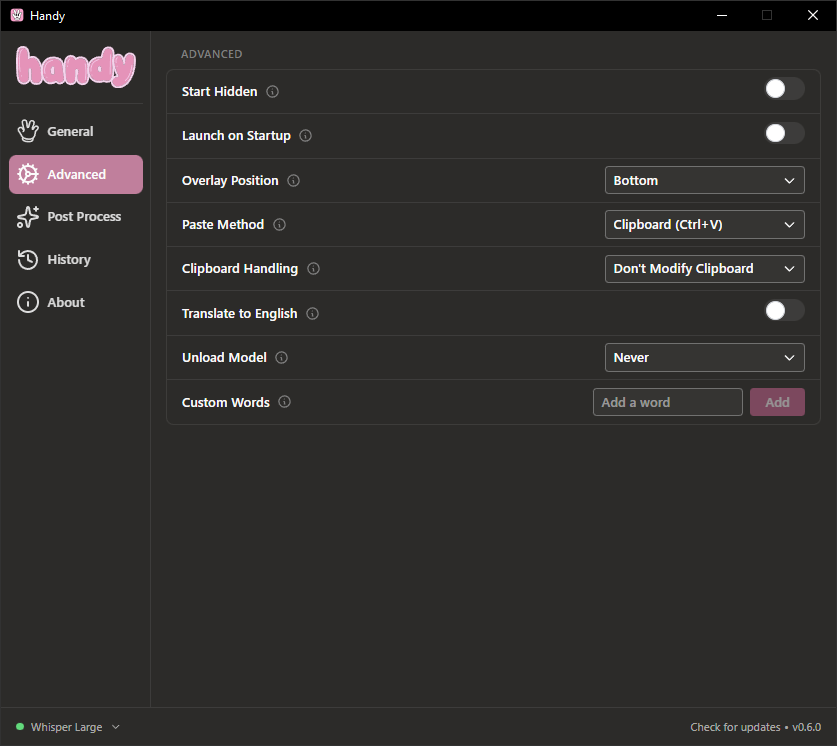Screen dimensions: 837x746
Task: Click the Add a word input field
Action: (667, 401)
